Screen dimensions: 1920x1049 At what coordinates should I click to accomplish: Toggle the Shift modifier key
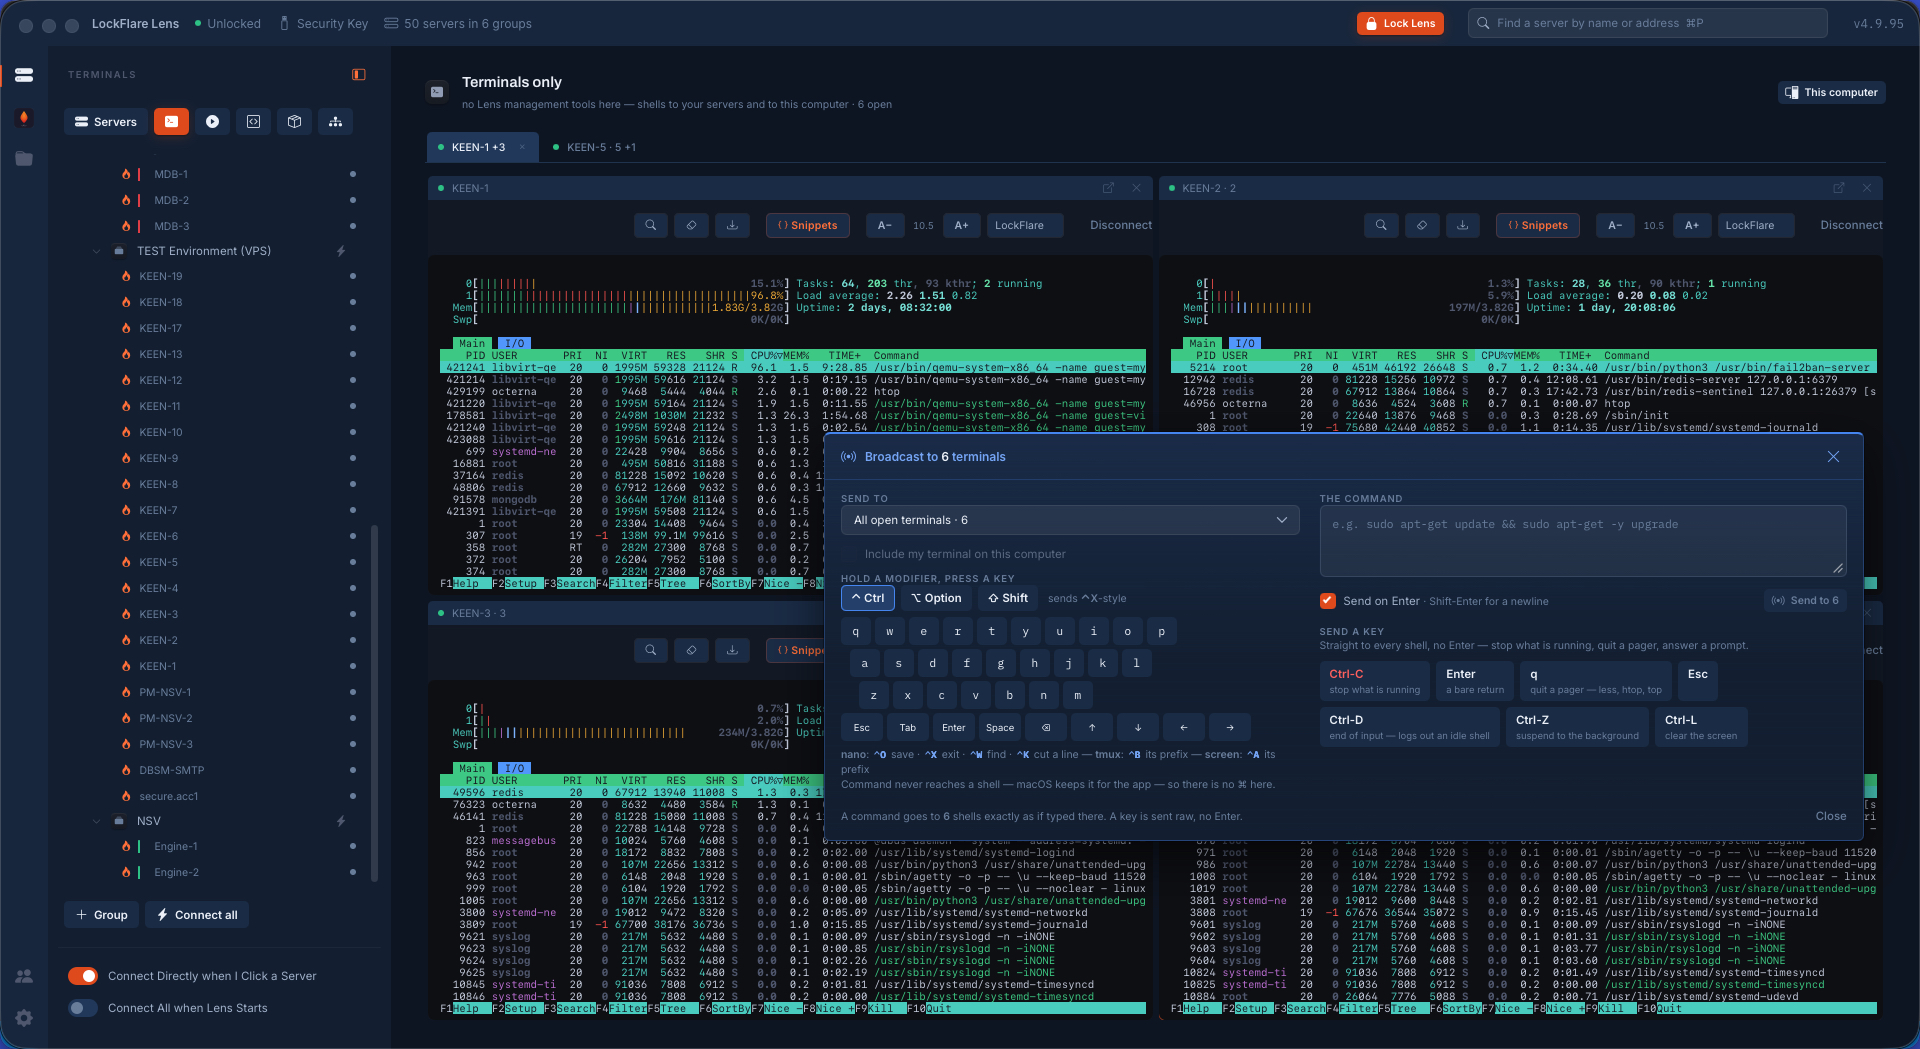click(1008, 598)
